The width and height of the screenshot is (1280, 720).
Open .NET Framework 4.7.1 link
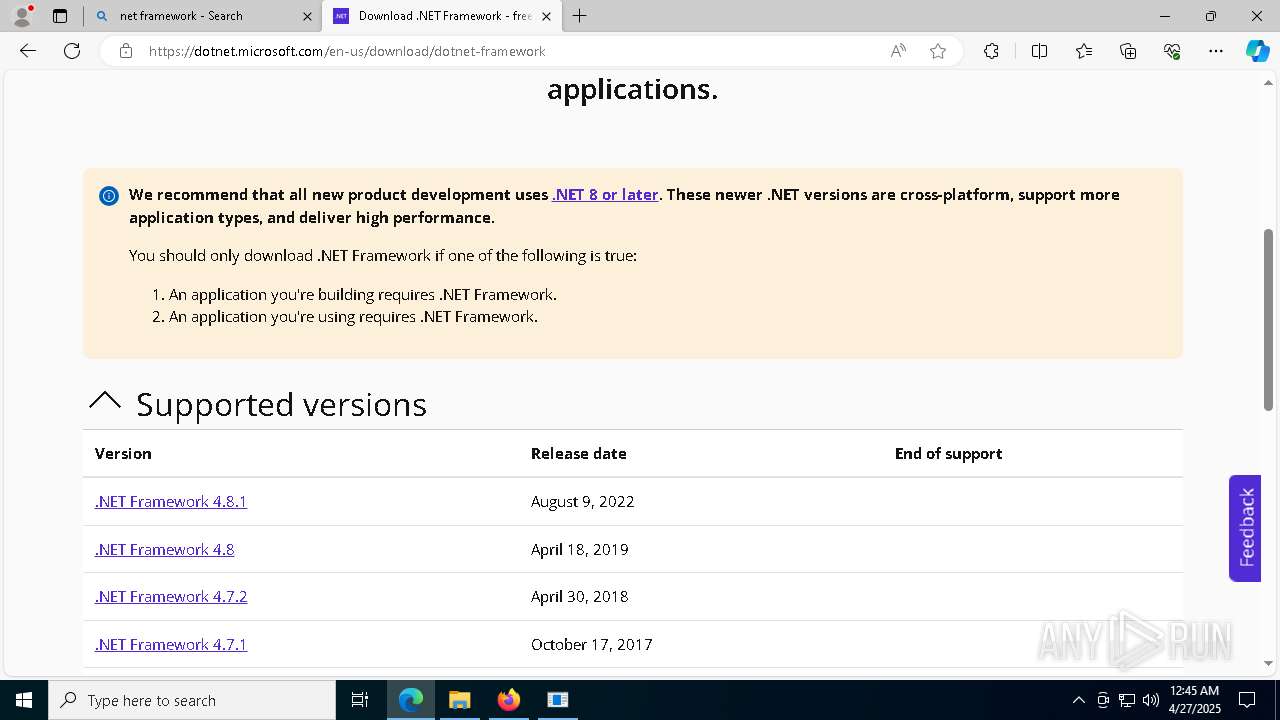point(171,644)
